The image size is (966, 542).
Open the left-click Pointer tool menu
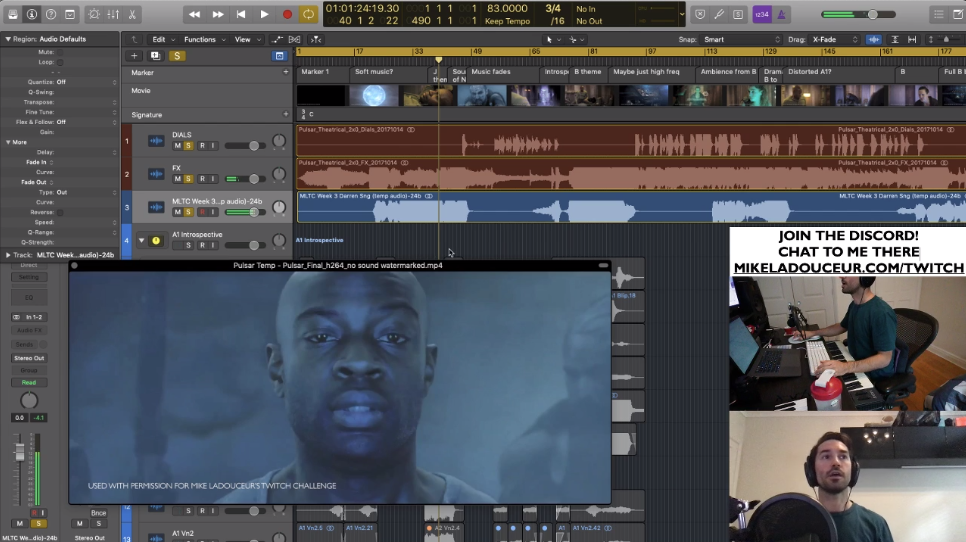553,39
